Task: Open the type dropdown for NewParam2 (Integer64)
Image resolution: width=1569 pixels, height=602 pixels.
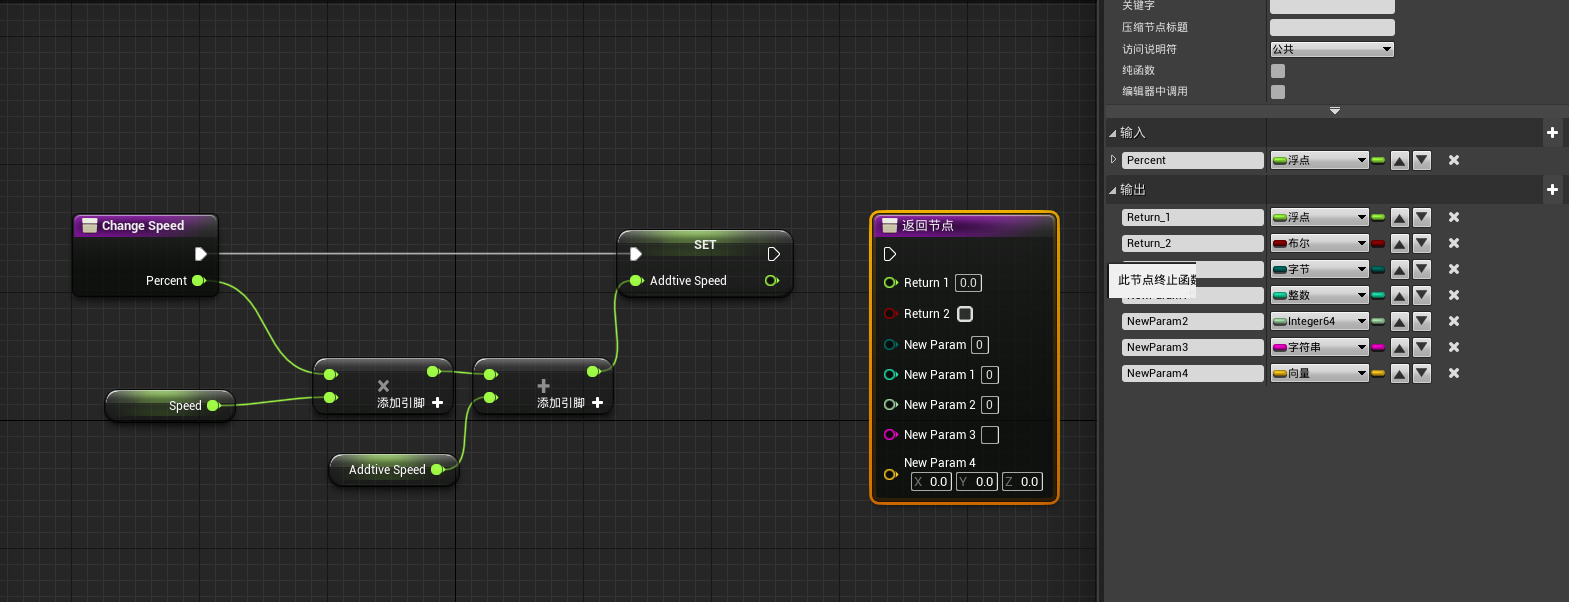Action: tap(1319, 321)
